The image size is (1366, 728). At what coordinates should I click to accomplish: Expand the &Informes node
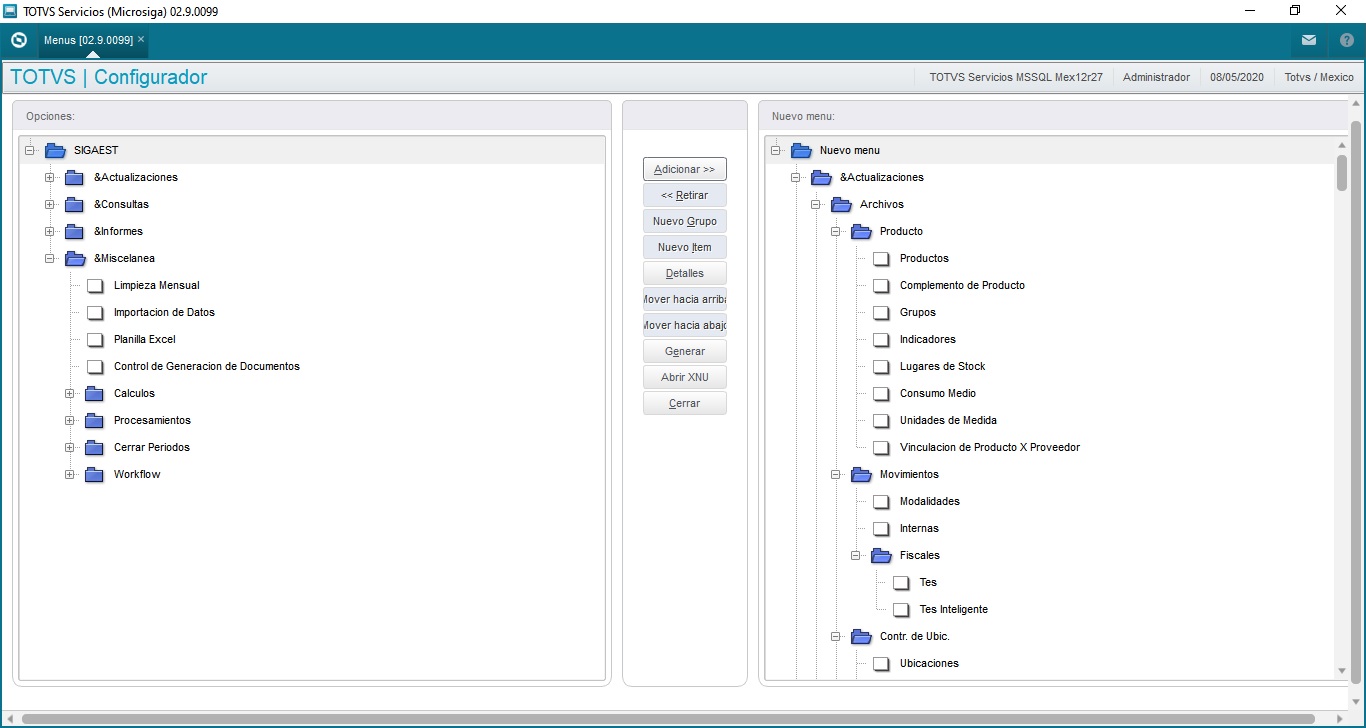click(x=50, y=231)
